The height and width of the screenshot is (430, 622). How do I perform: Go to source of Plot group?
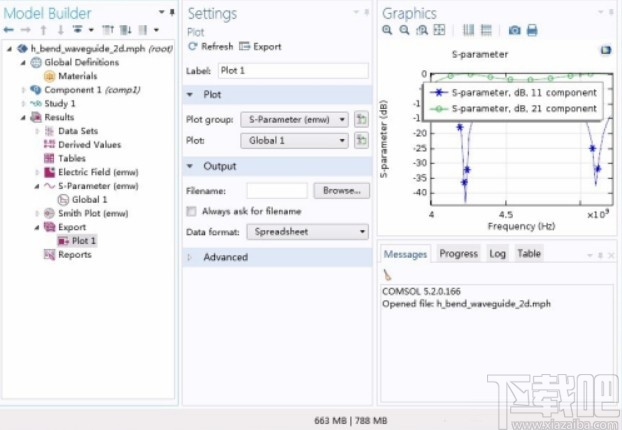click(x=361, y=119)
